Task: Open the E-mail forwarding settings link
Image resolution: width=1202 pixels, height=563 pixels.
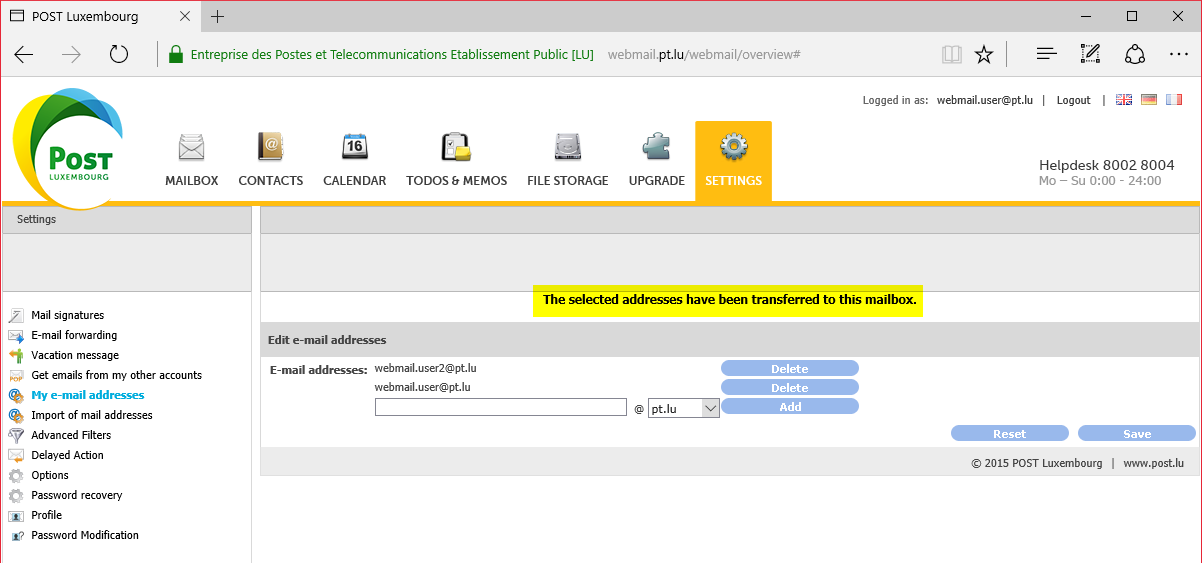Action: click(74, 335)
